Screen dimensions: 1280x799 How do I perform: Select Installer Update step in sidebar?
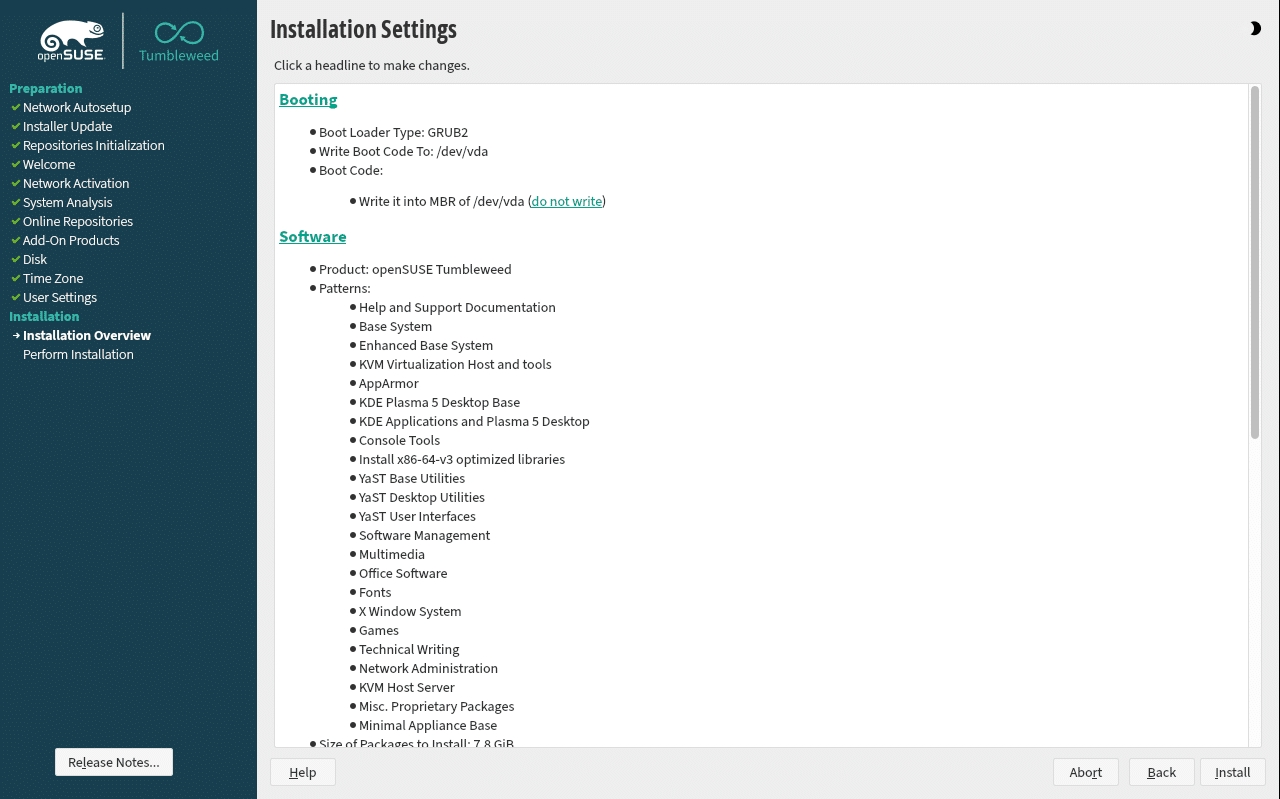67,126
